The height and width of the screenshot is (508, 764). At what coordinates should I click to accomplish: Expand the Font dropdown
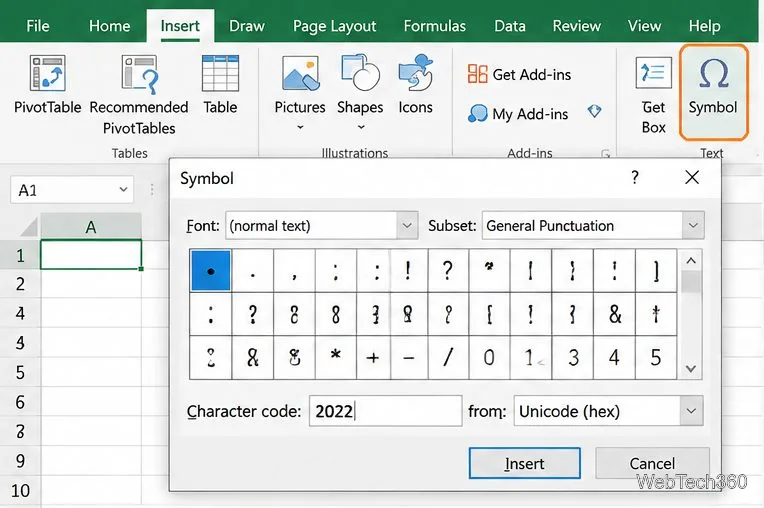(407, 226)
